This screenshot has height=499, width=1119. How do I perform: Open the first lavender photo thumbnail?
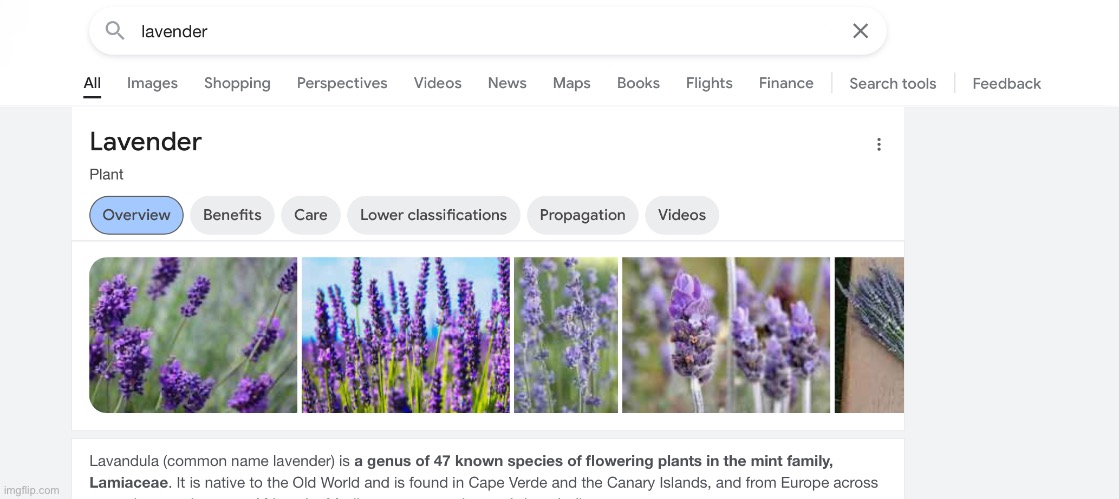point(193,335)
